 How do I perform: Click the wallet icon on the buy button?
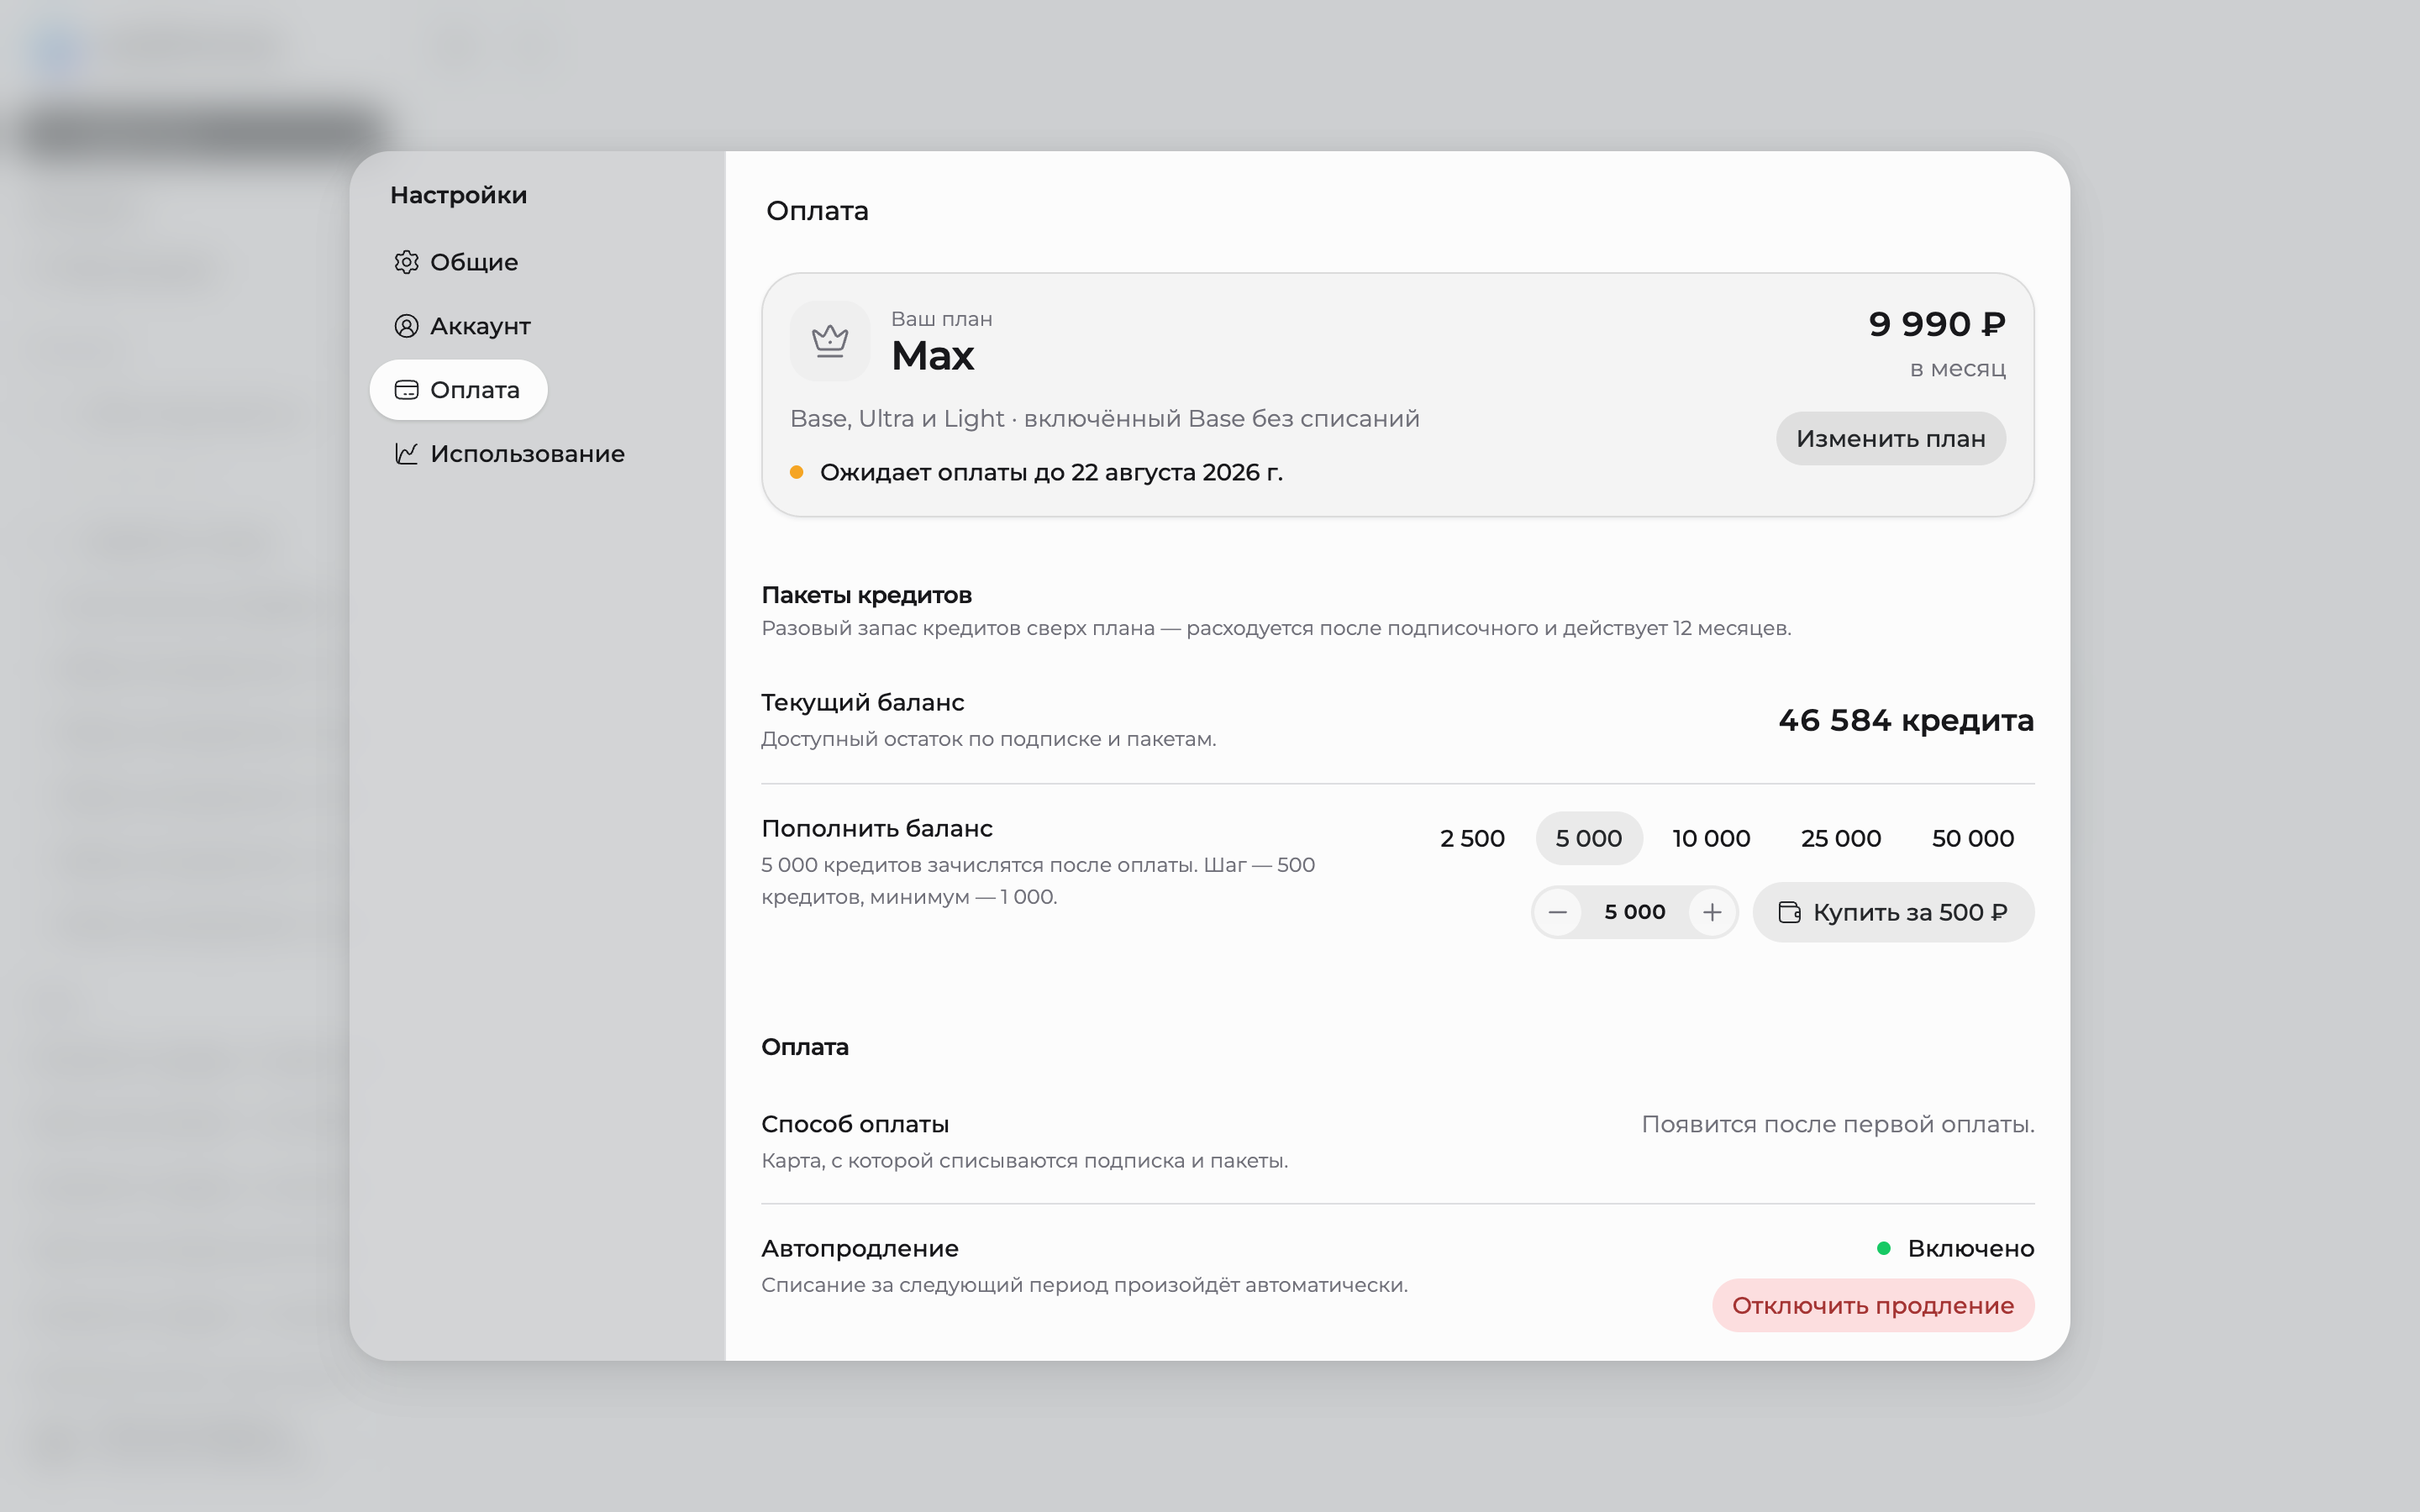[x=1789, y=912]
